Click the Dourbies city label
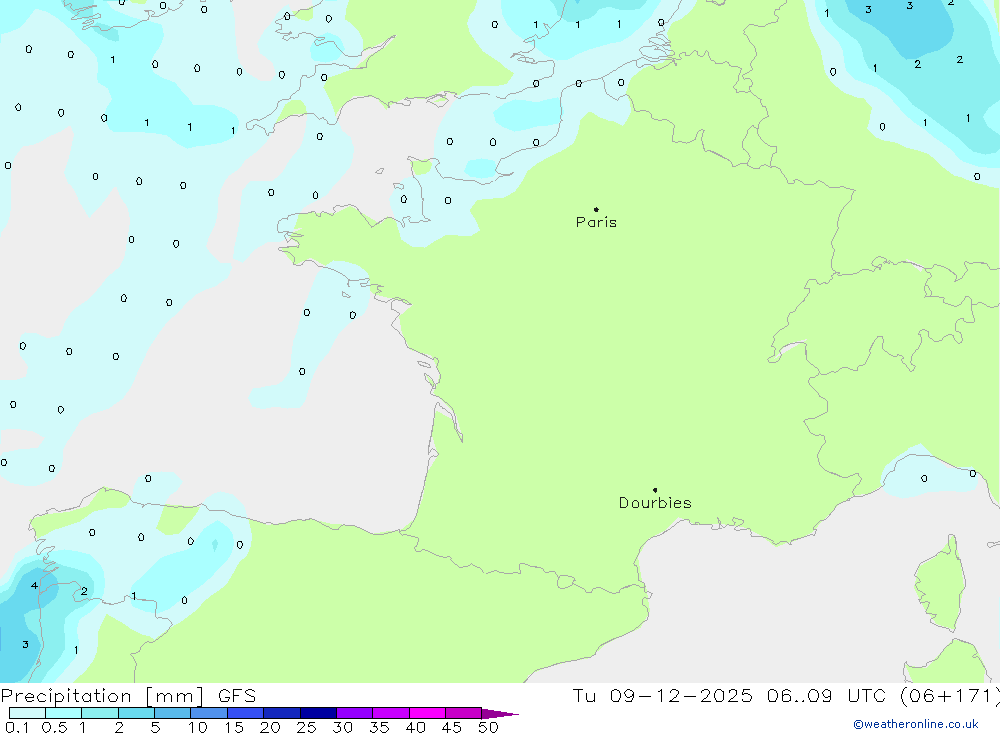1000x733 pixels. tap(655, 503)
